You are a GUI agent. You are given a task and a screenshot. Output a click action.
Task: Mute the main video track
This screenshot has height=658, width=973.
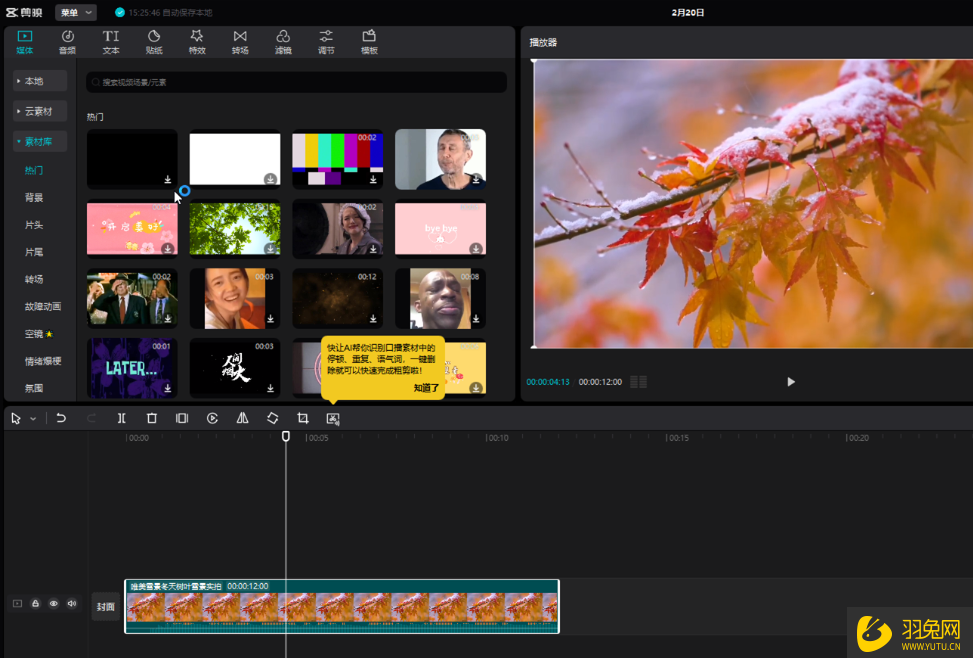pos(72,603)
